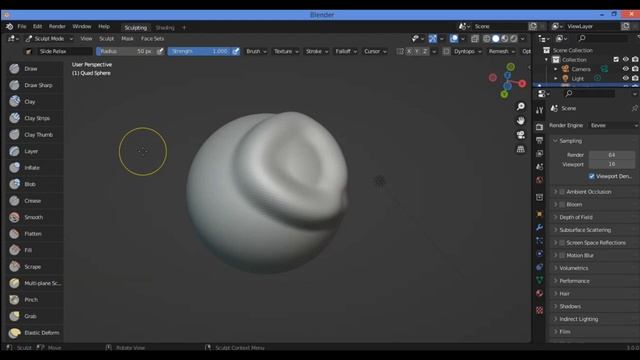Open the File menu

pyautogui.click(x=22, y=27)
